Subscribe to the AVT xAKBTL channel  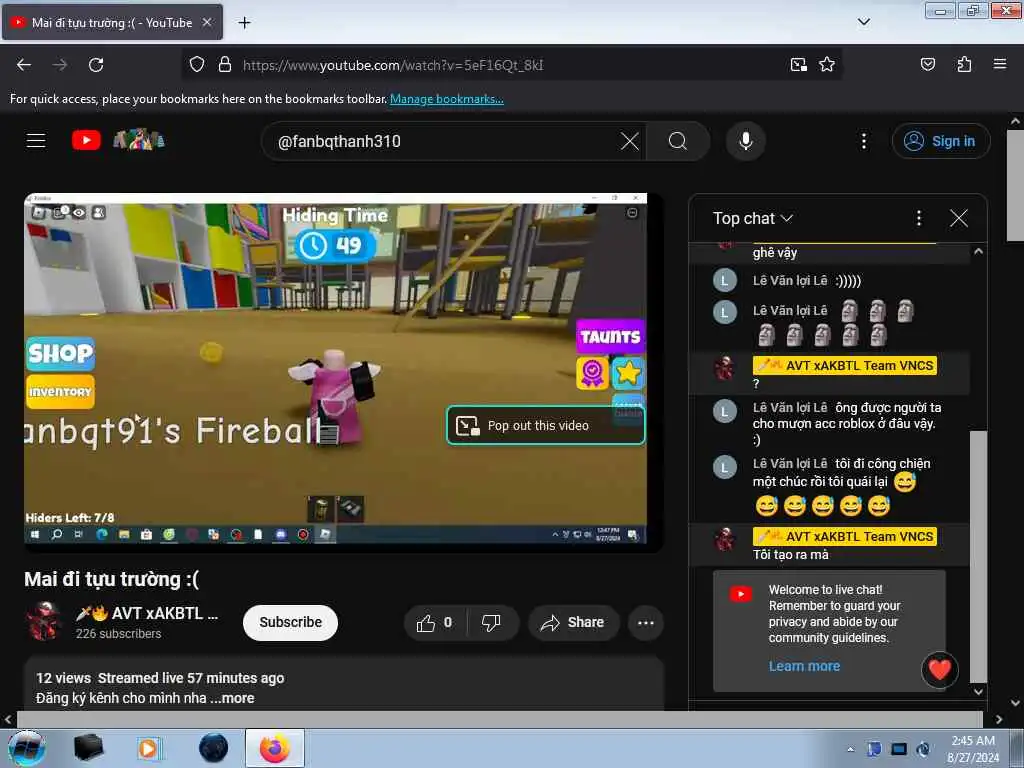290,622
